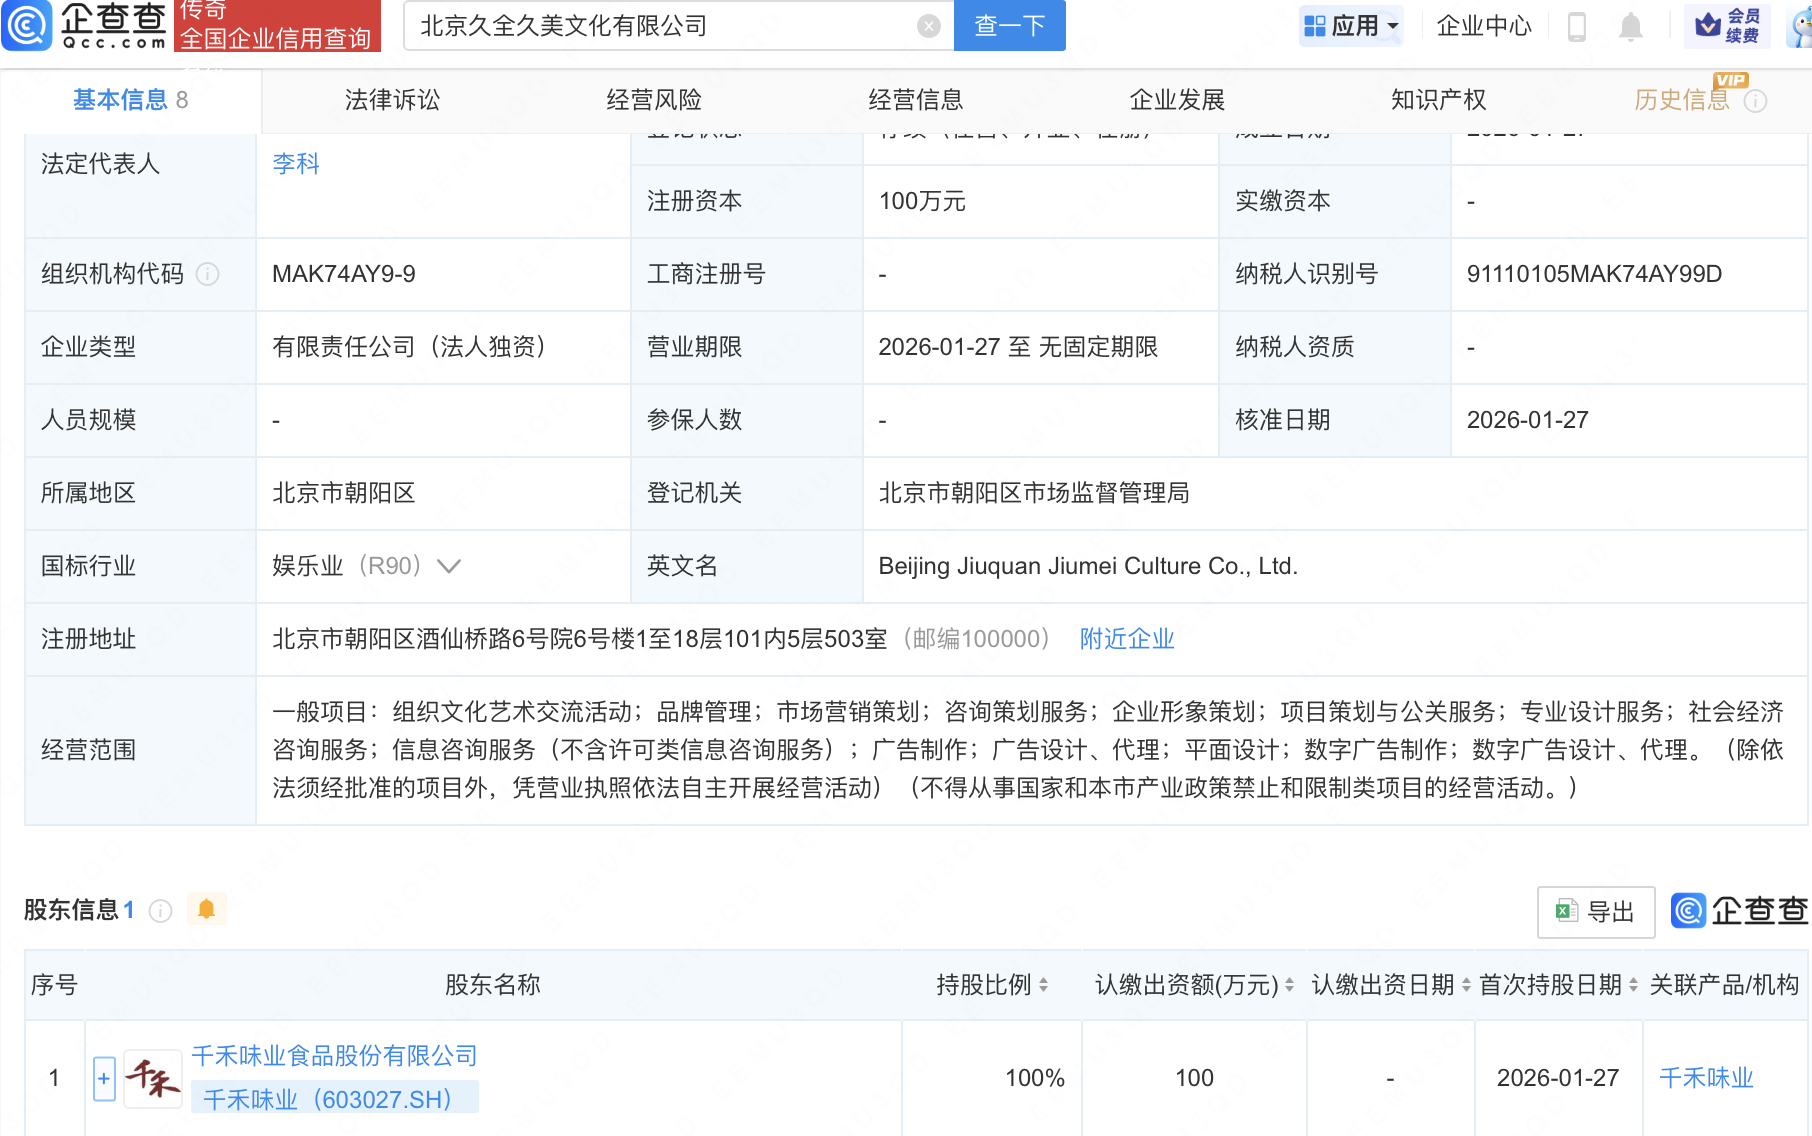The width and height of the screenshot is (1812, 1136).
Task: Click the 查一下 search button
Action: (x=1008, y=26)
